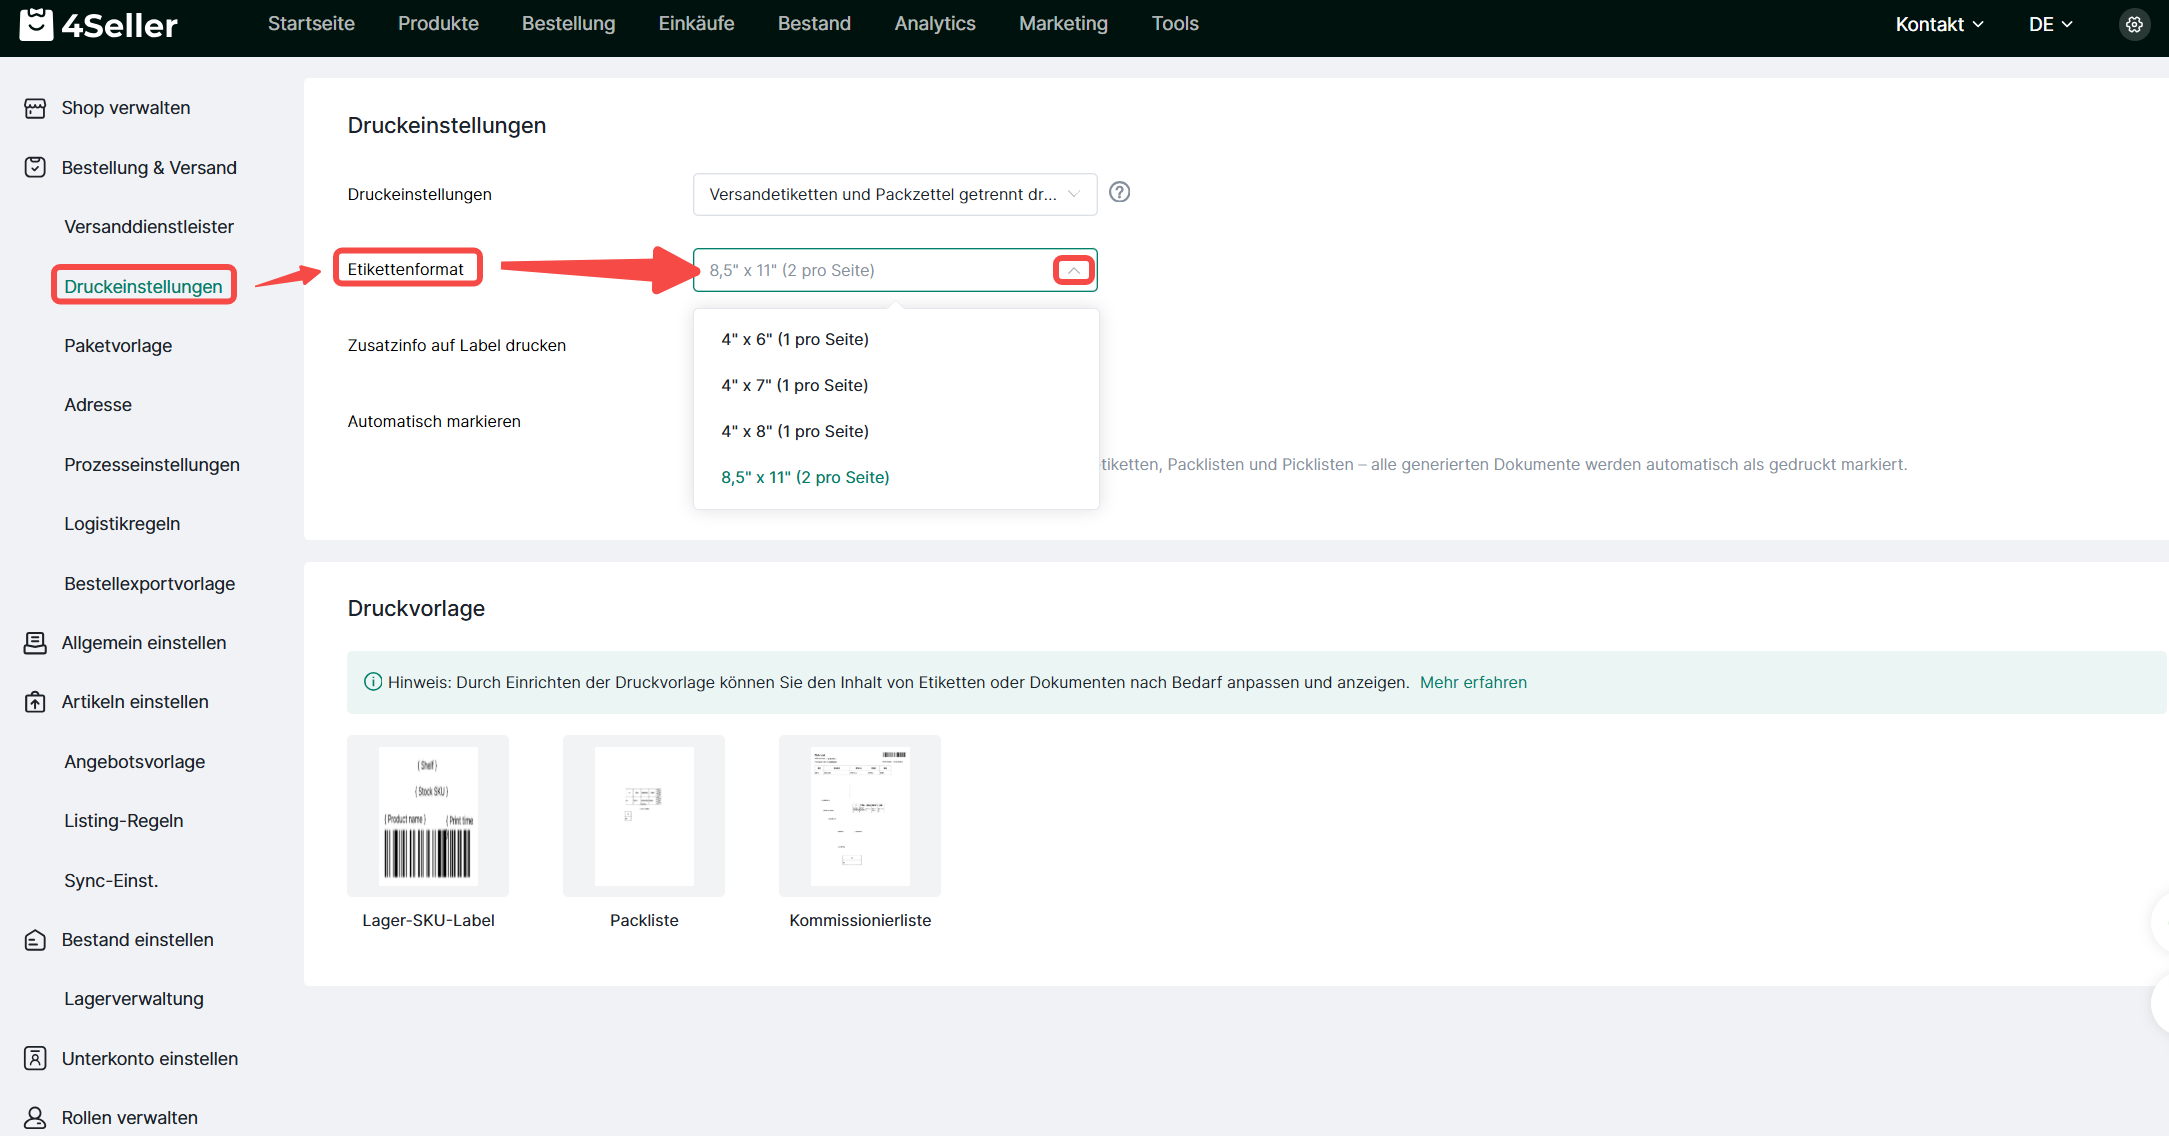Click the Artikeln einstellen upload icon
The image size is (2169, 1136).
[35, 702]
